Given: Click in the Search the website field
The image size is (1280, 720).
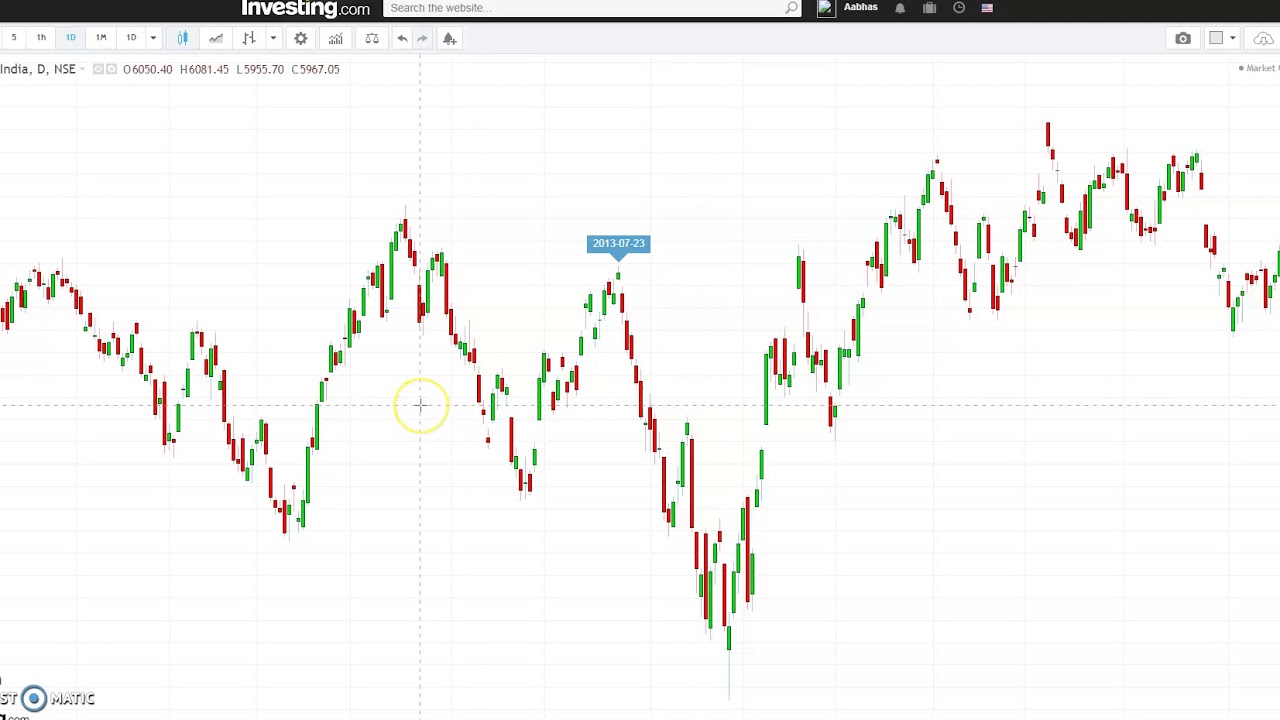Looking at the screenshot, I should click(x=583, y=8).
